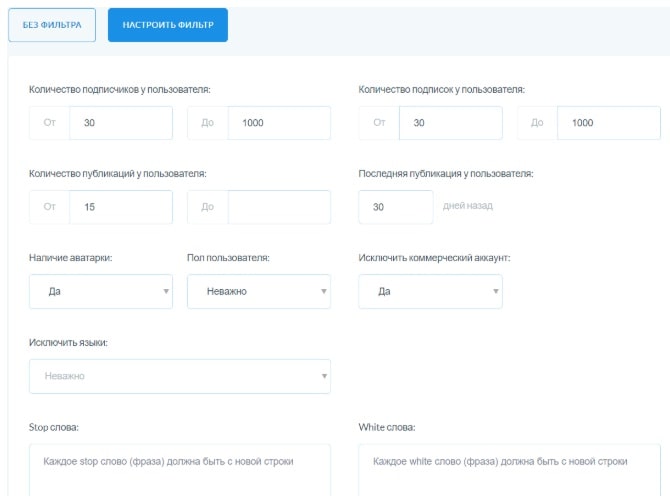Screen dimensions: 670x502
Task: Click publications count 'От' field showing 15
Action: point(121,207)
